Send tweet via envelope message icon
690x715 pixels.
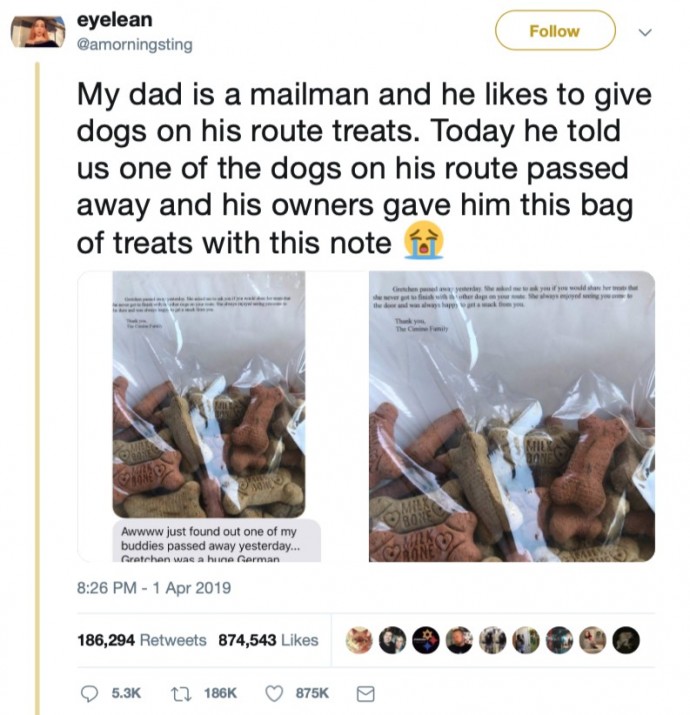coord(365,694)
